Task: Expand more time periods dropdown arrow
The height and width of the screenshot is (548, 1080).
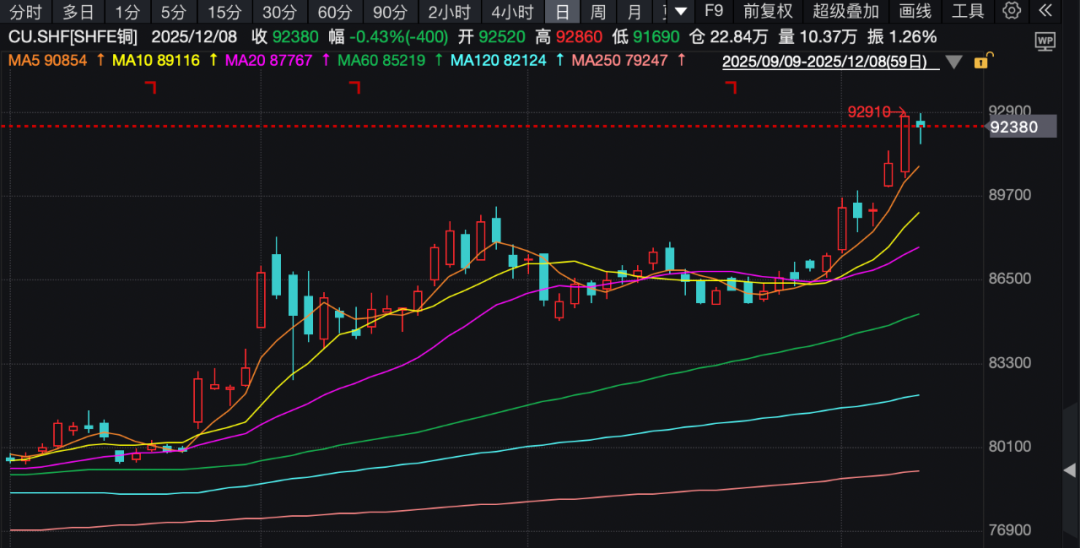Action: coord(681,12)
